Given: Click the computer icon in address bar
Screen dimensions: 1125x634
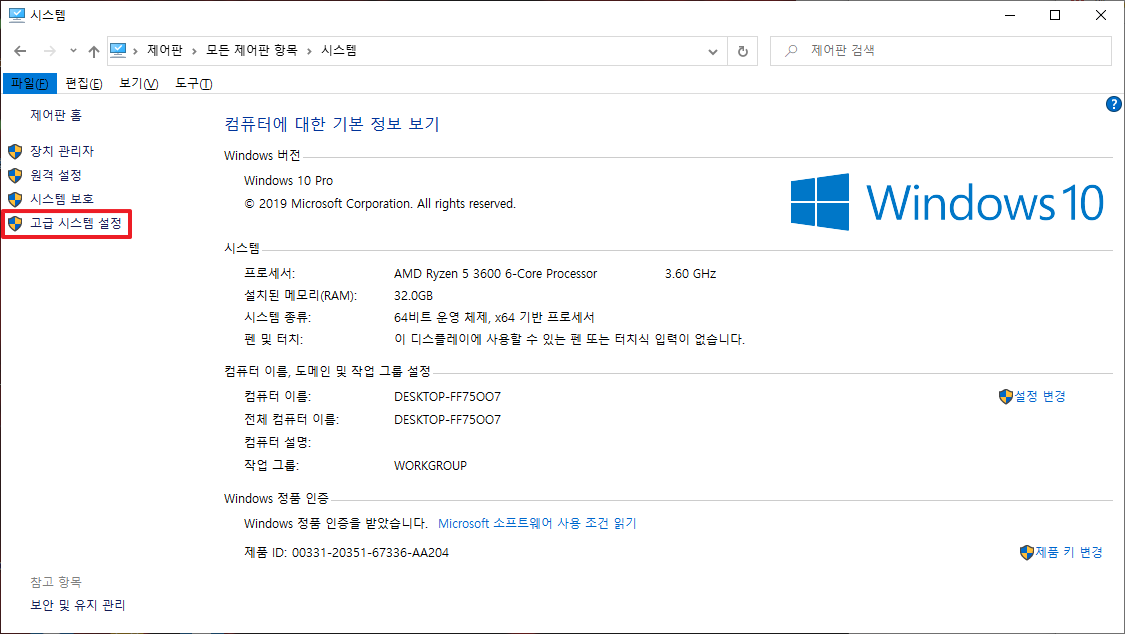Looking at the screenshot, I should (x=118, y=50).
